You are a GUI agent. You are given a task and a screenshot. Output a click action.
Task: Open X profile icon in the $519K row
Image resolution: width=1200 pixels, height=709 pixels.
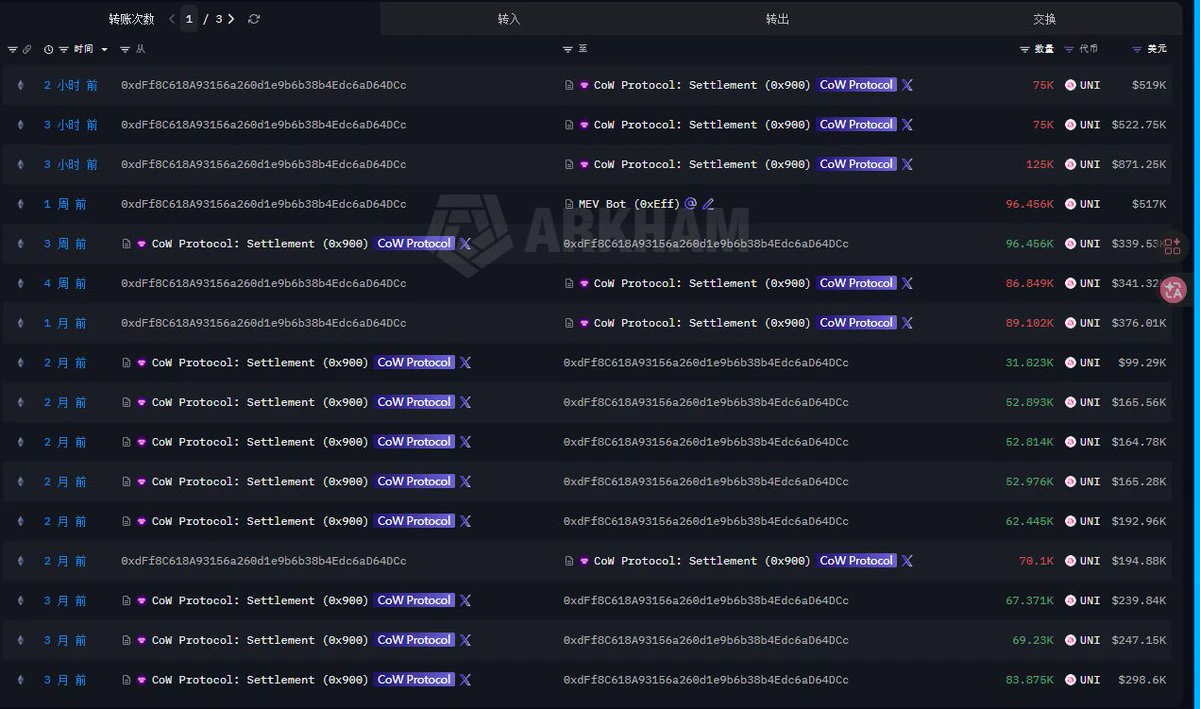tap(907, 85)
